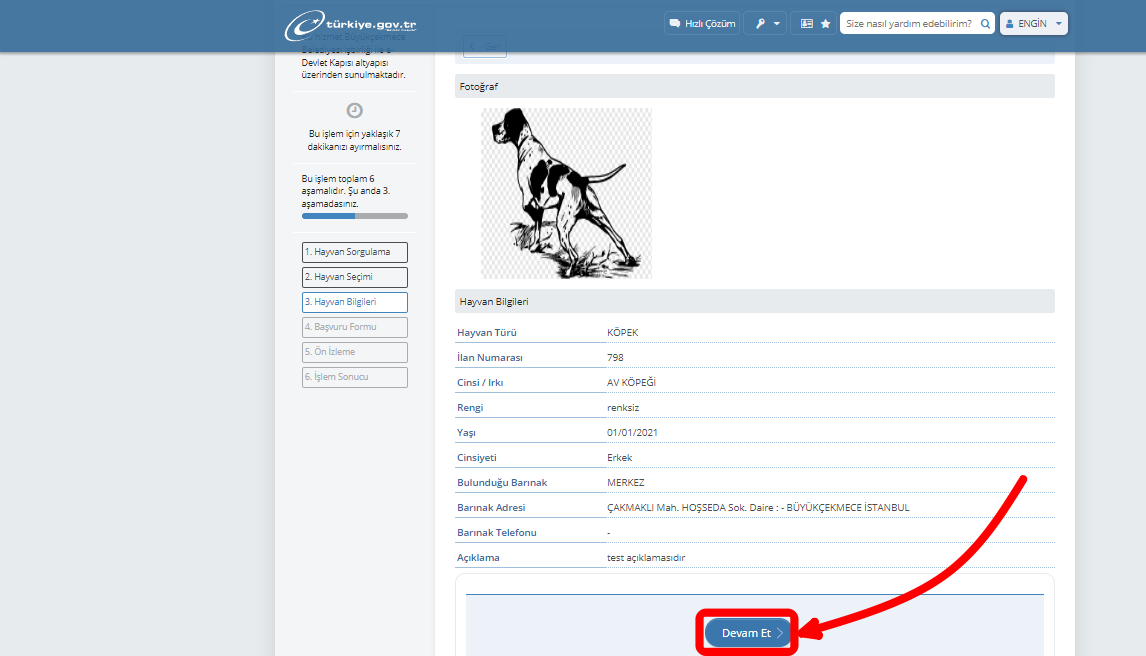Viewport: 1146px width, 656px height.
Task: Click step 5. Ön İzleme
Action: (354, 352)
